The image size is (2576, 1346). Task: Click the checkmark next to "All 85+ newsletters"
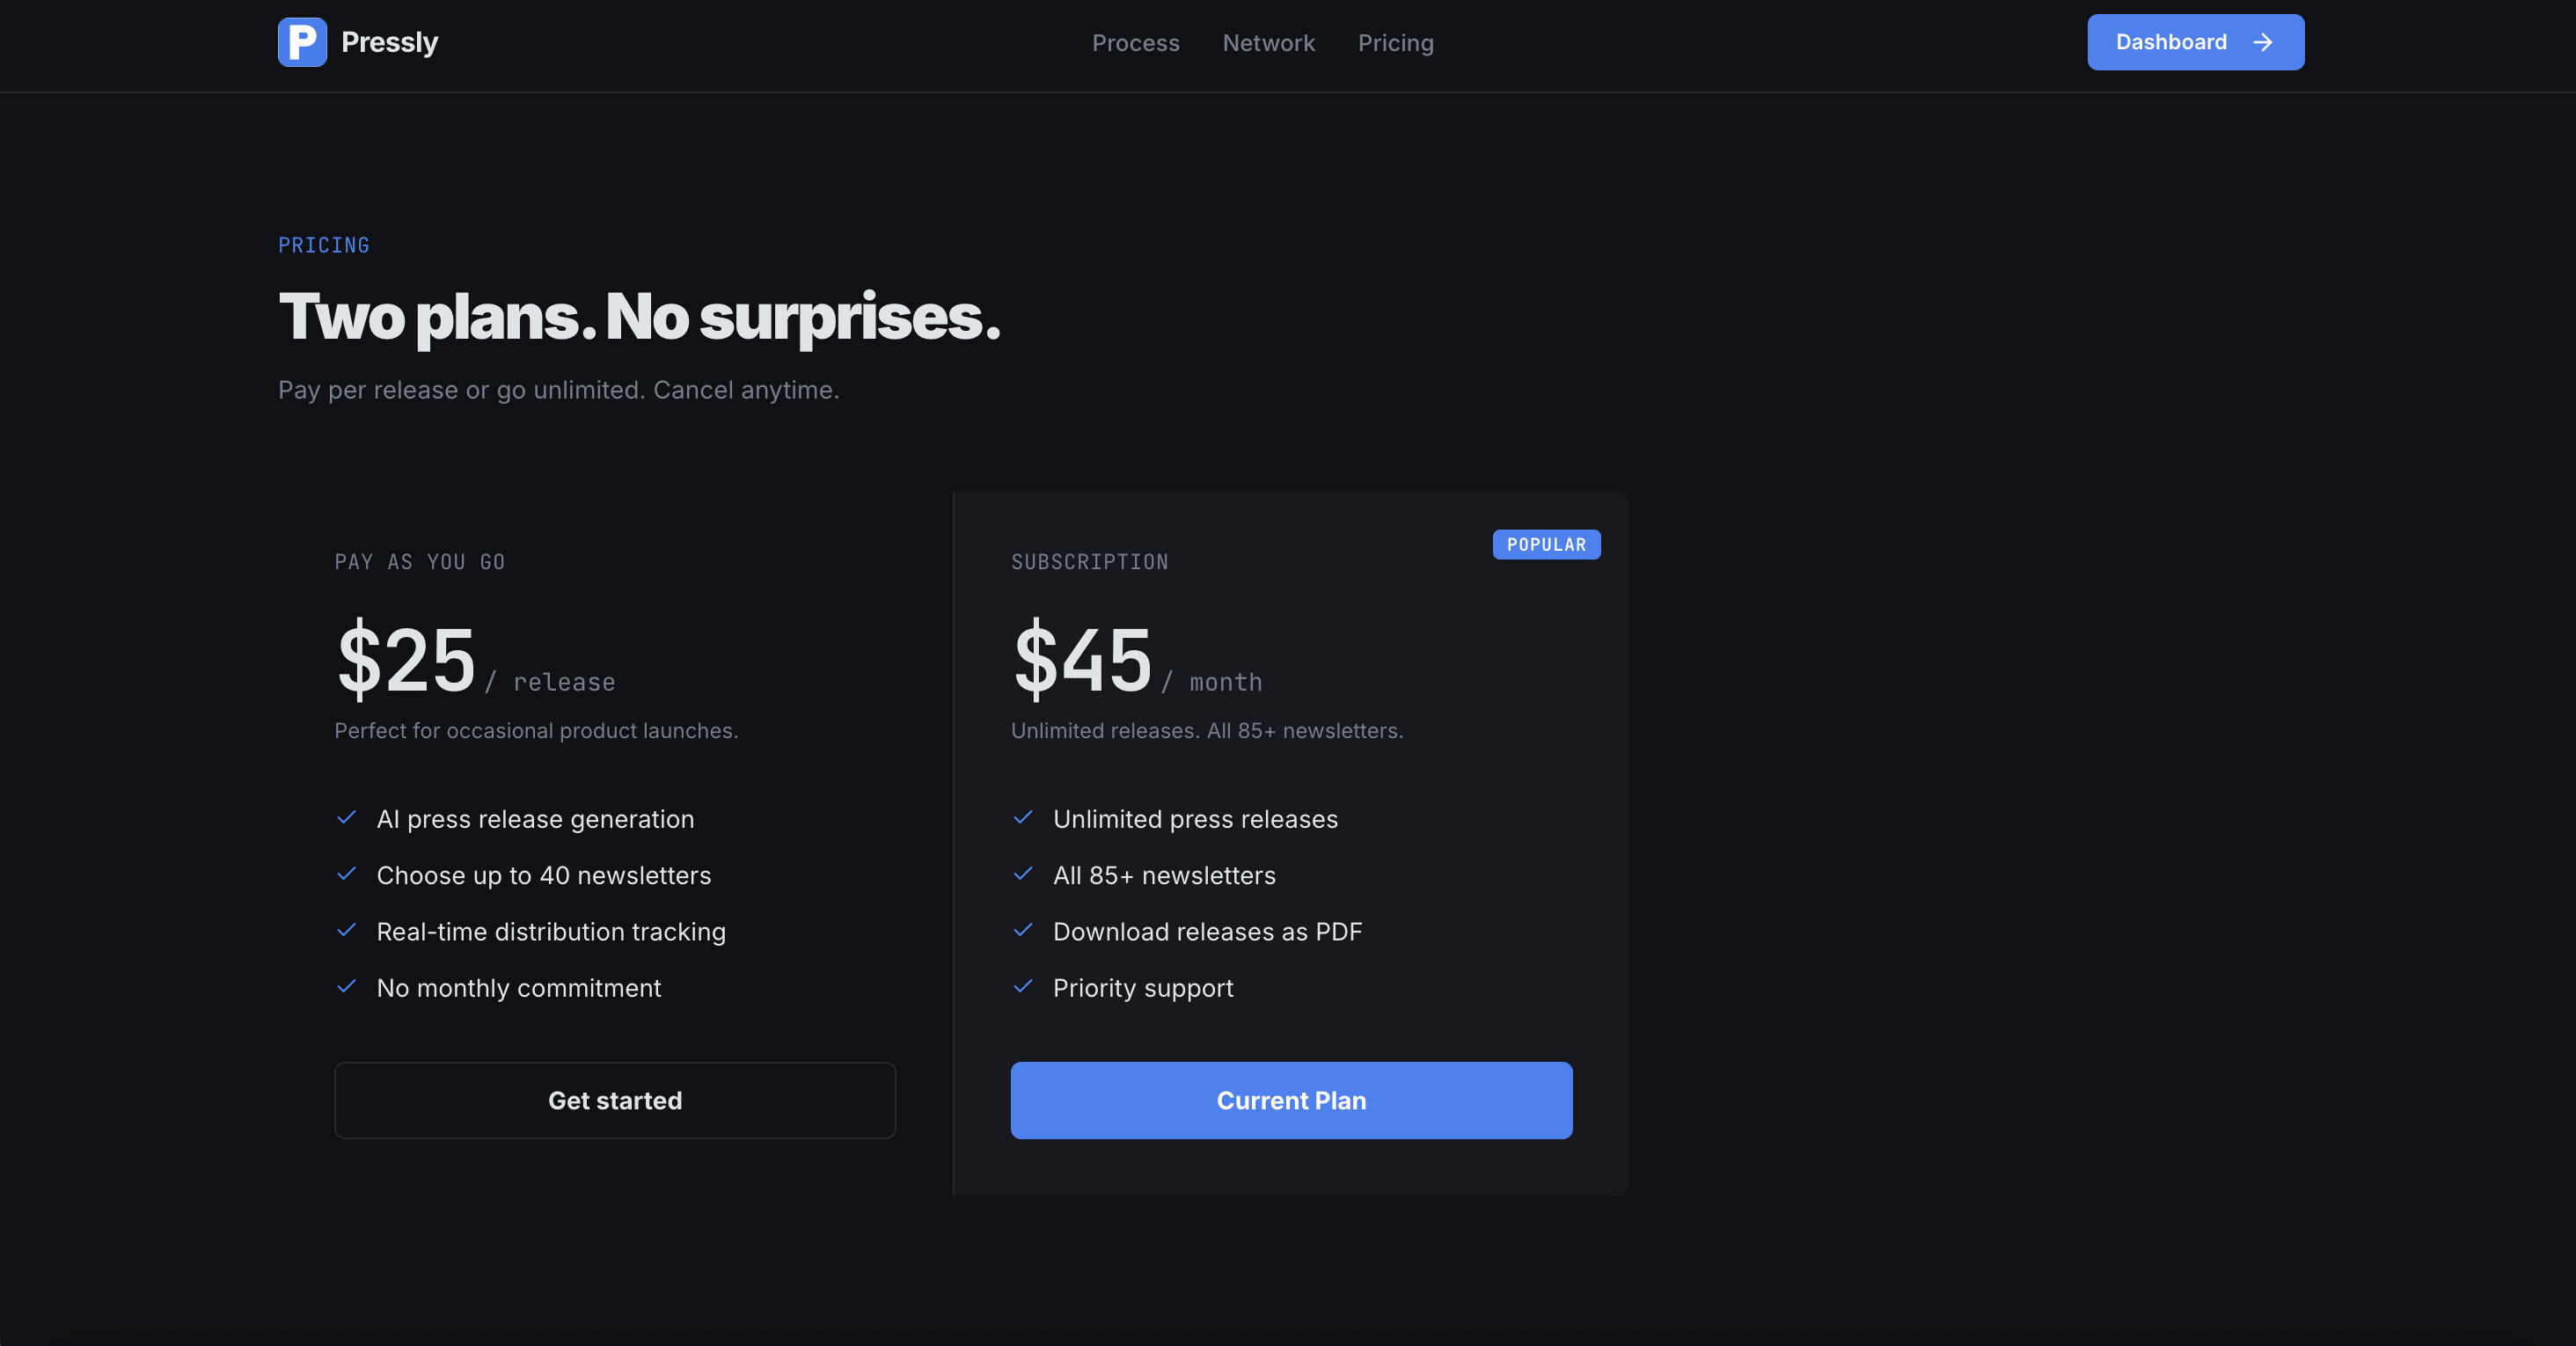[x=1023, y=875]
